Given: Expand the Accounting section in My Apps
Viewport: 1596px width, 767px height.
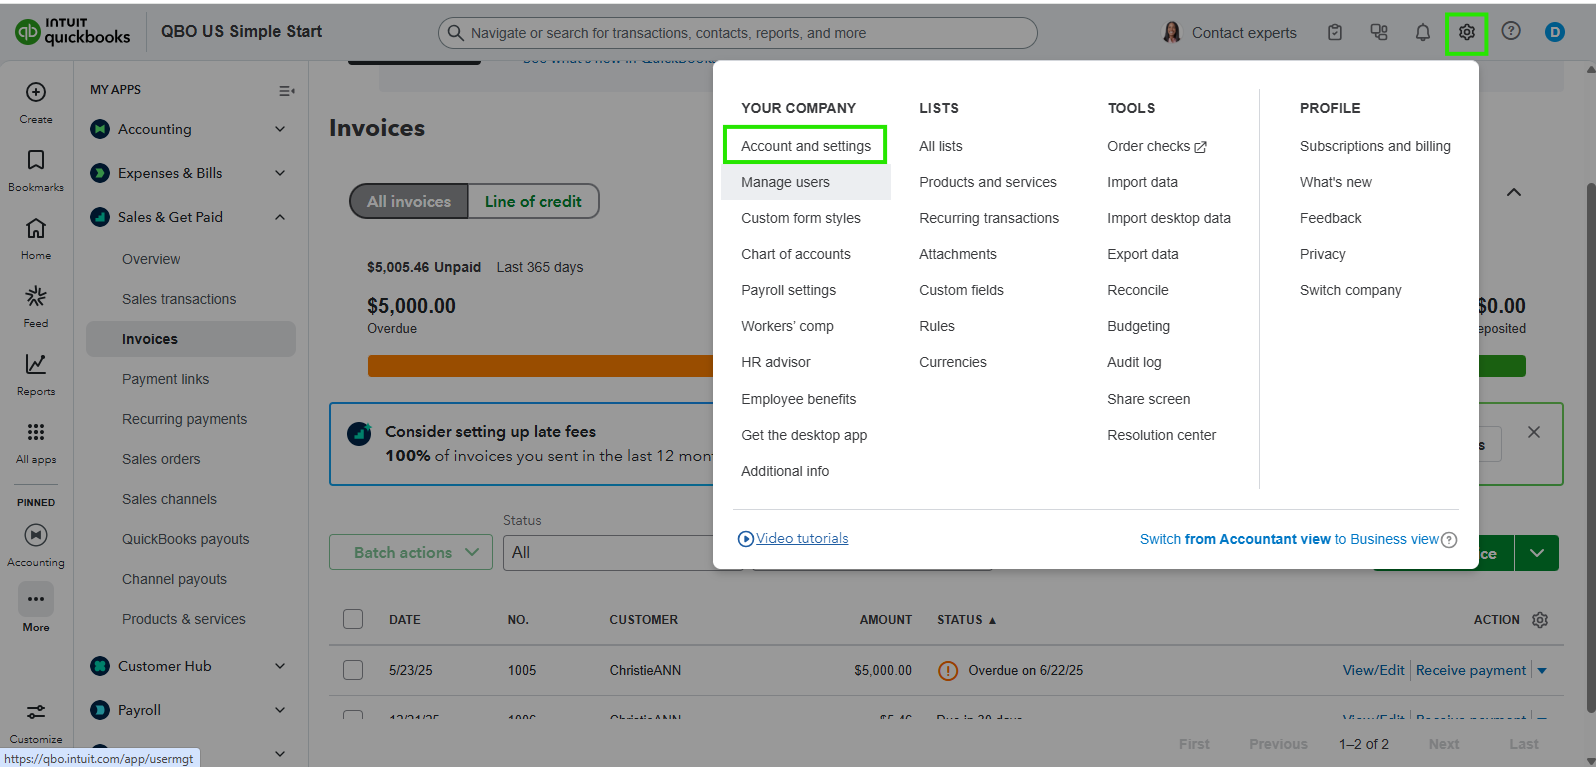Looking at the screenshot, I should [280, 129].
